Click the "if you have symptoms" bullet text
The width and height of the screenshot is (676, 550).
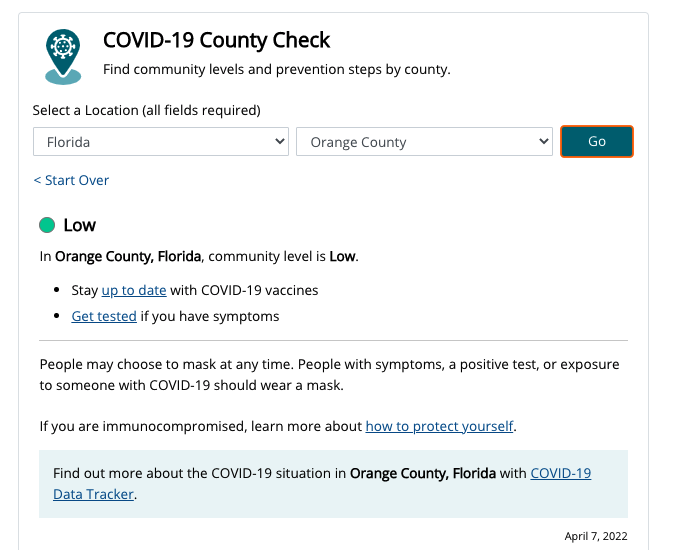pyautogui.click(x=210, y=316)
